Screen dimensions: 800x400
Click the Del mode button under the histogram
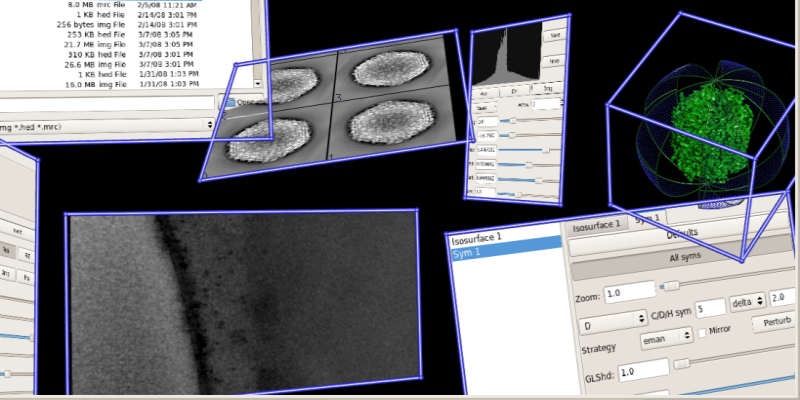click(x=514, y=92)
